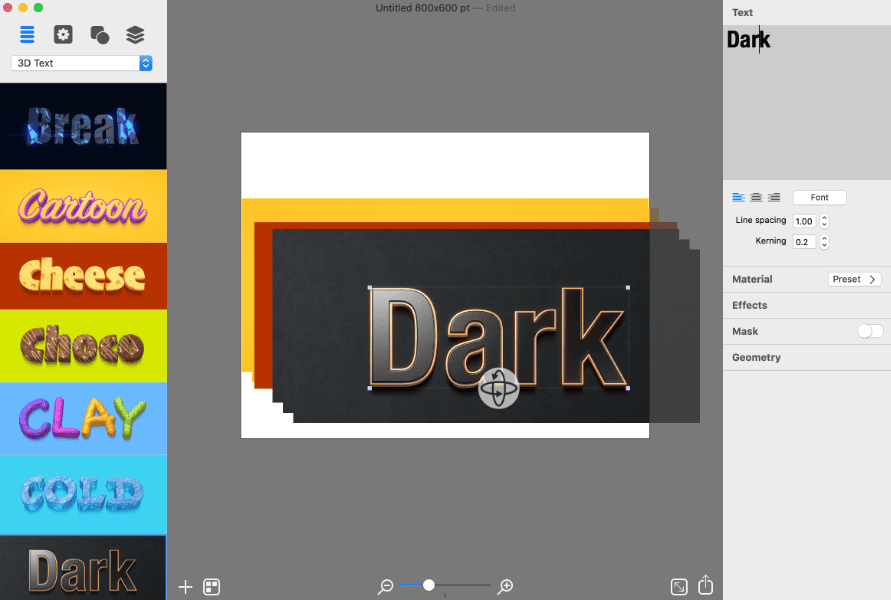
Task: Click the Line spacing value field
Action: point(804,221)
